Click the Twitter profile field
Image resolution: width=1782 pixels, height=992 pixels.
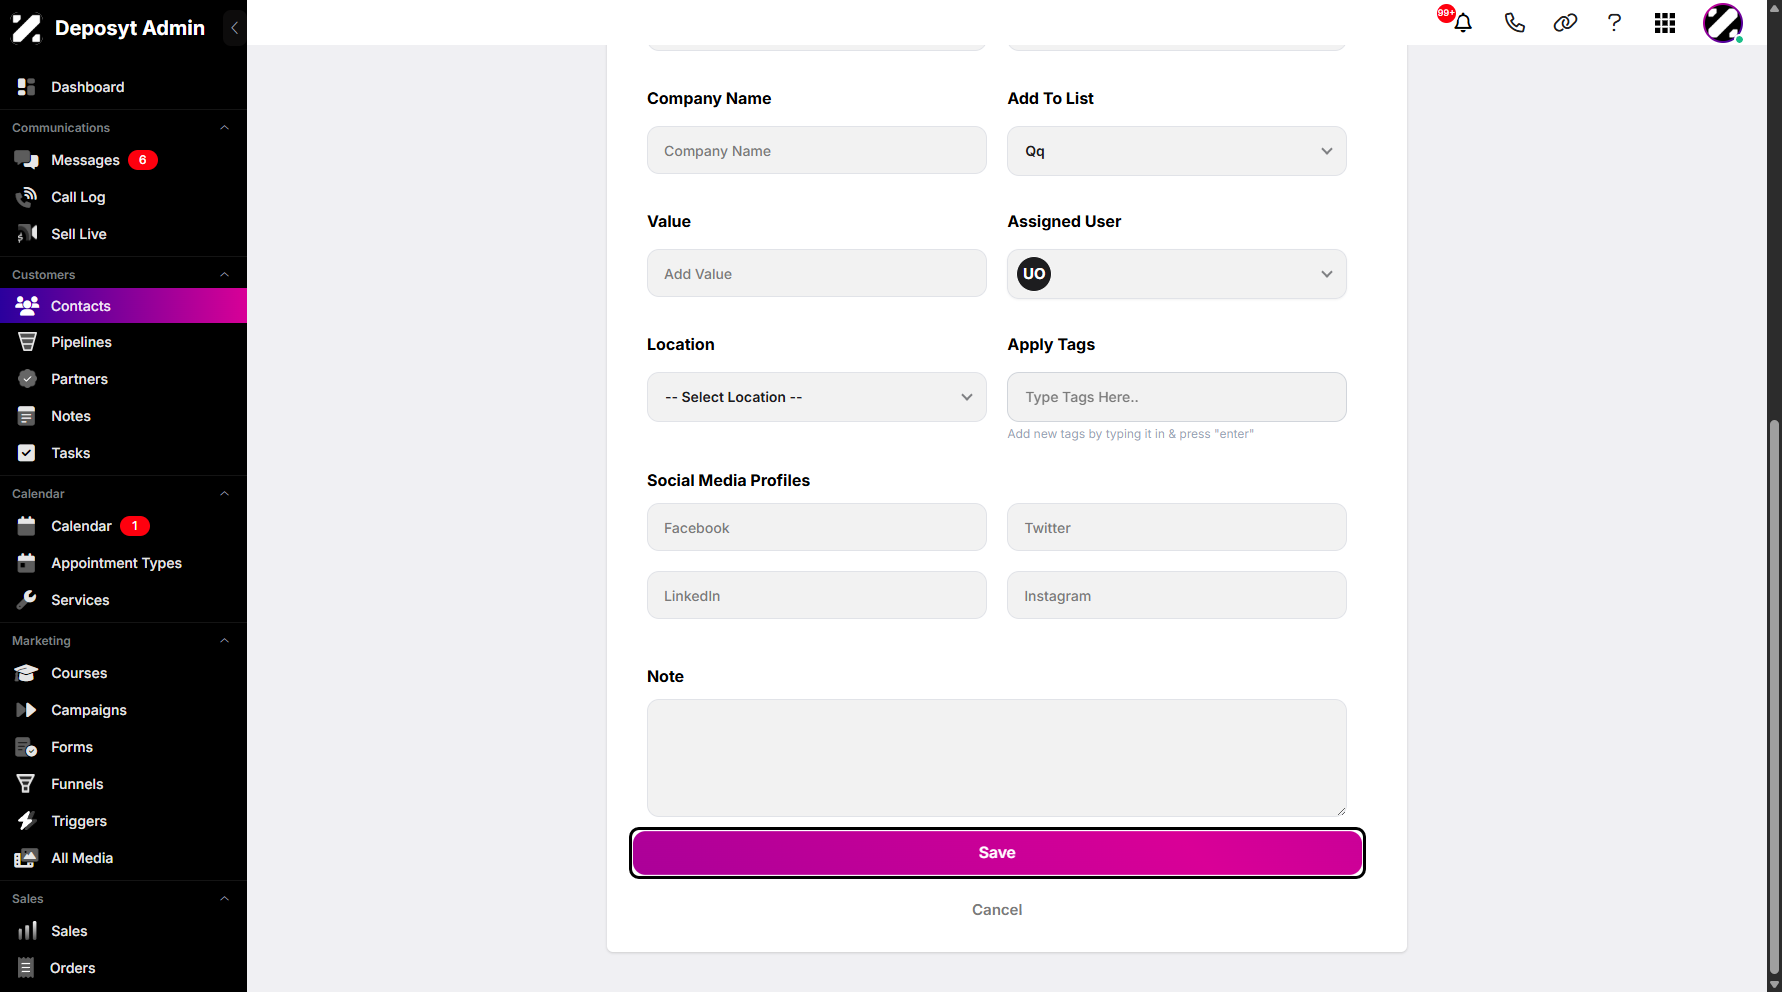click(x=1177, y=527)
